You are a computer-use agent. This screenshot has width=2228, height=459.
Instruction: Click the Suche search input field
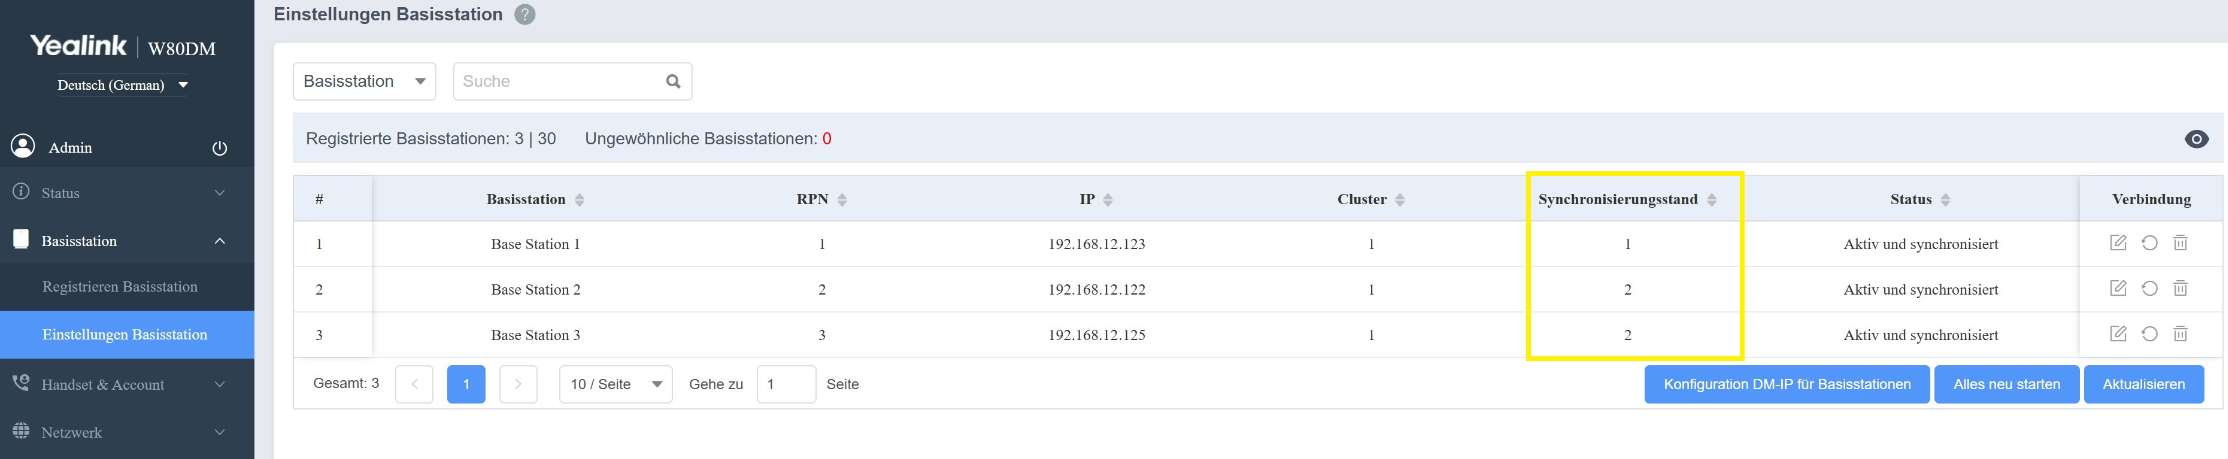pos(555,82)
